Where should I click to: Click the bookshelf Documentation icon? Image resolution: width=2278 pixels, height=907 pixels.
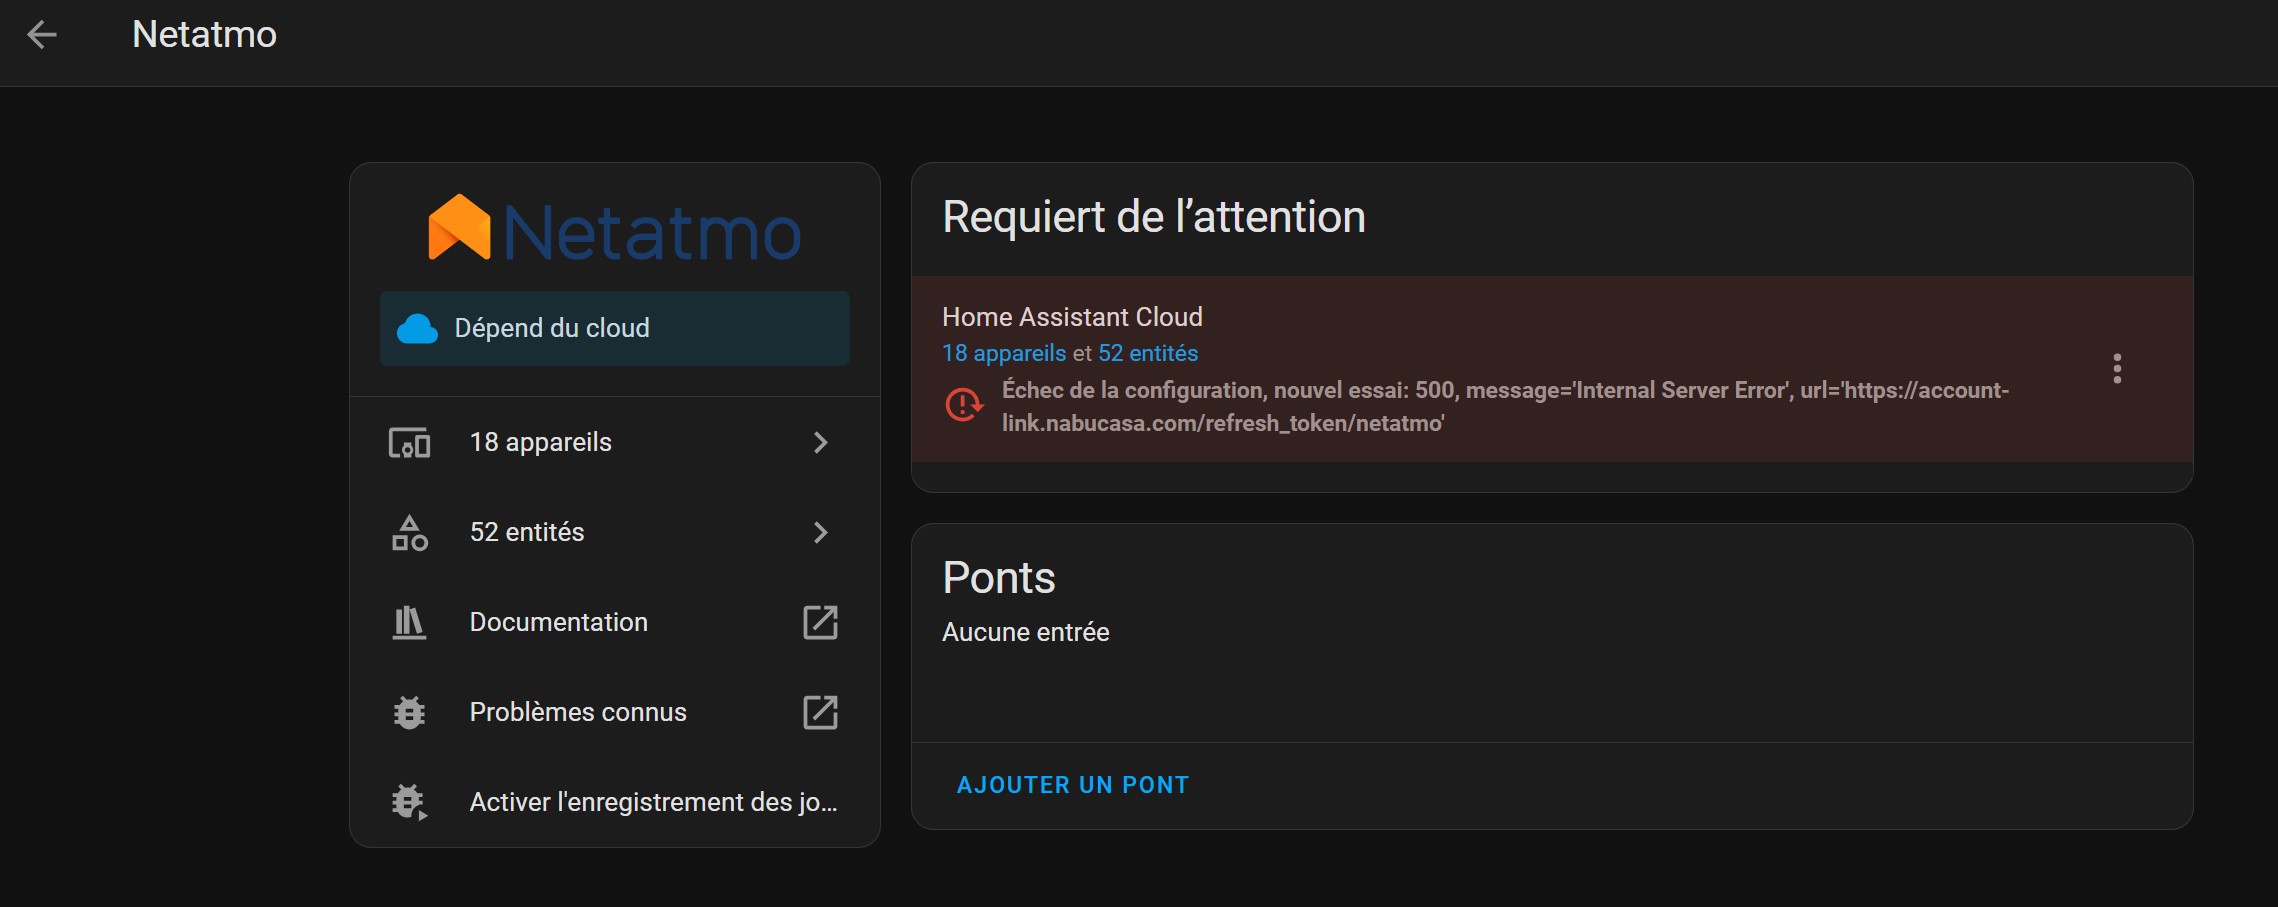(409, 622)
